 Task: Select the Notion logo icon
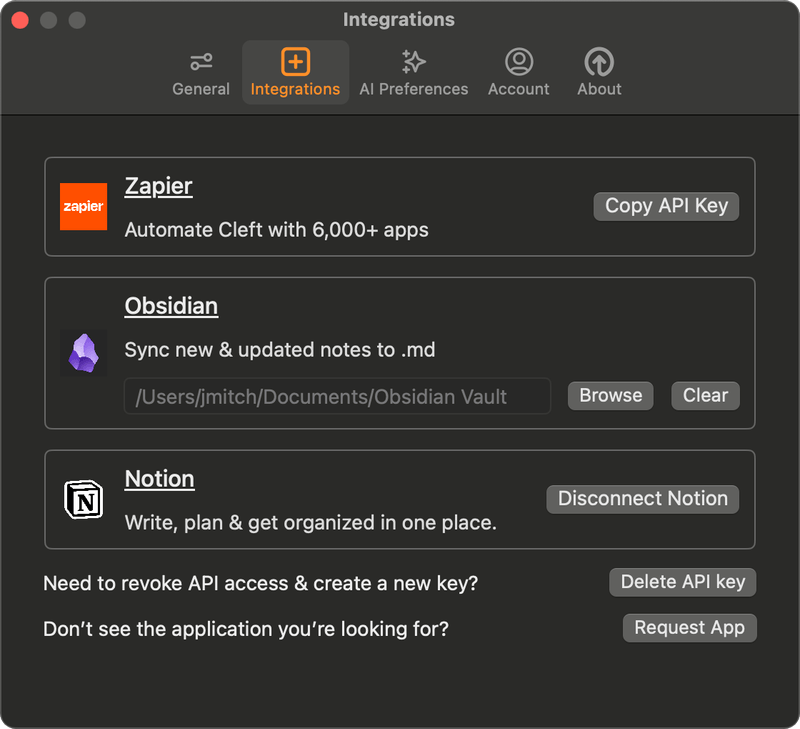pyautogui.click(x=83, y=499)
